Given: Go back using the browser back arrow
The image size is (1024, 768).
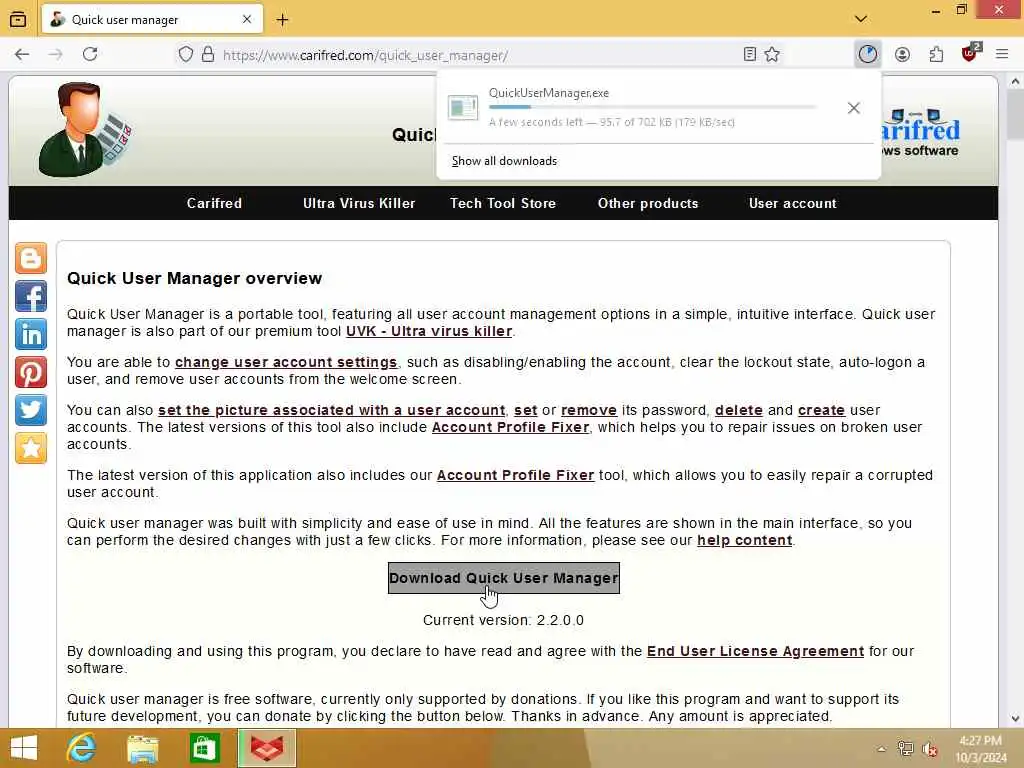Looking at the screenshot, I should (x=22, y=55).
